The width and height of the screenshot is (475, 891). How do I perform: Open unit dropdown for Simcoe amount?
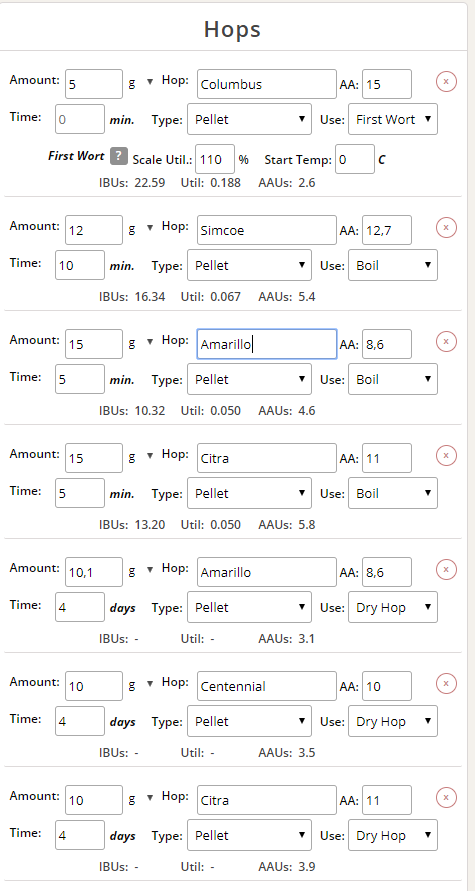coord(150,227)
